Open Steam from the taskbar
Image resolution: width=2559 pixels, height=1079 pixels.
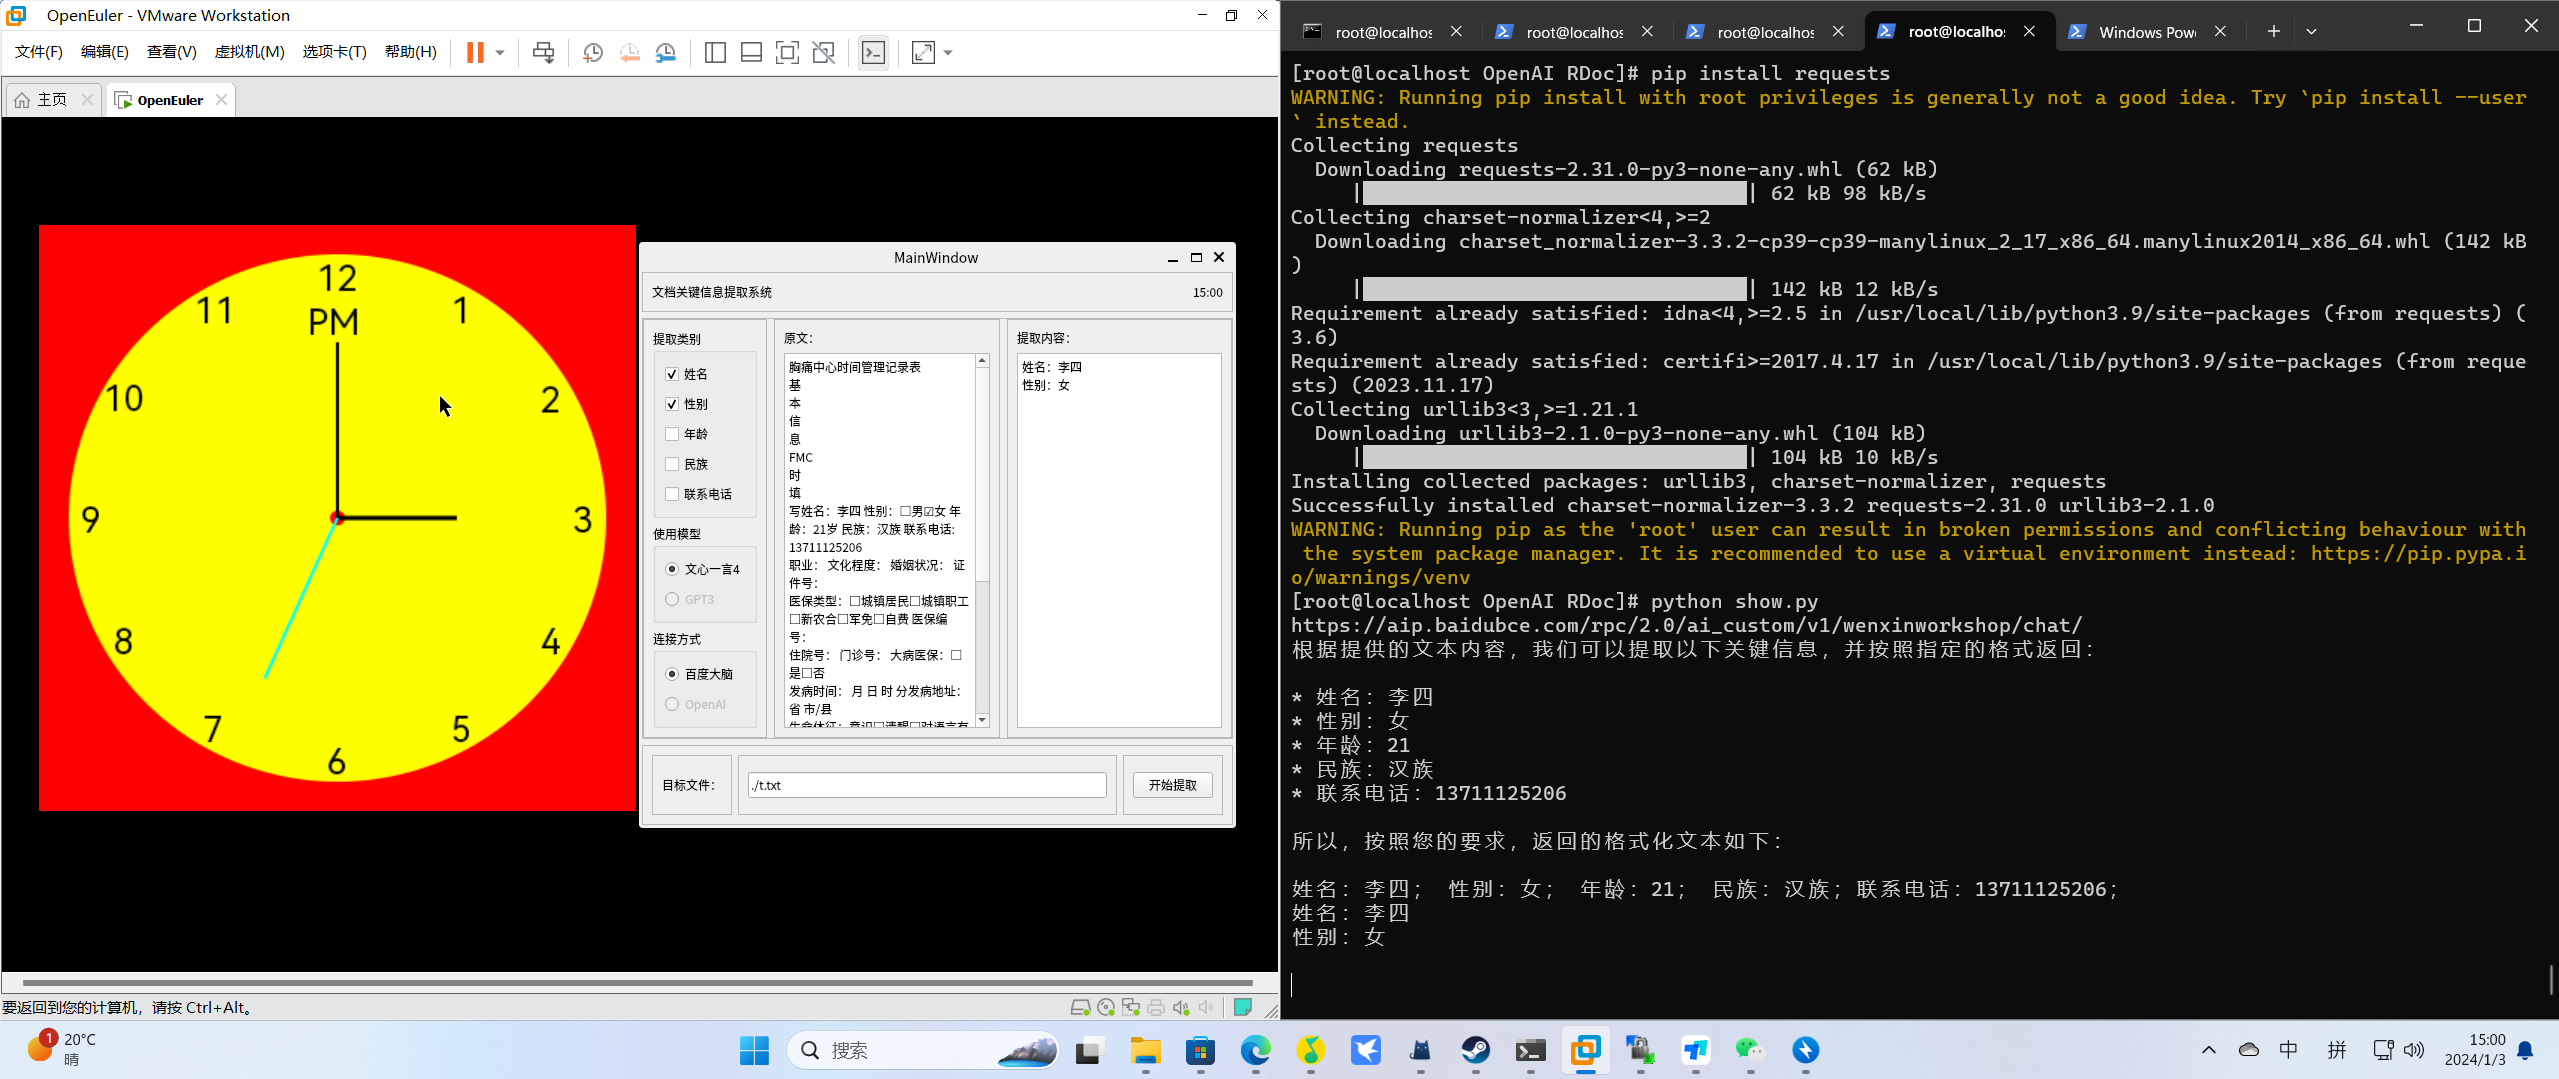click(x=1476, y=1050)
